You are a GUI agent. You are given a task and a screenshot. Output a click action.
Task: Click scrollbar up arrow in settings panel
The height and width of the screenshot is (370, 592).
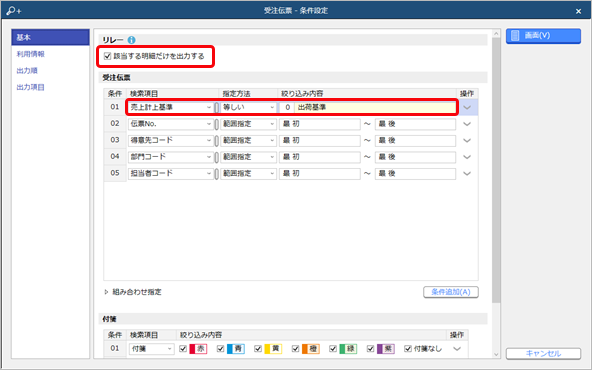pos(496,34)
